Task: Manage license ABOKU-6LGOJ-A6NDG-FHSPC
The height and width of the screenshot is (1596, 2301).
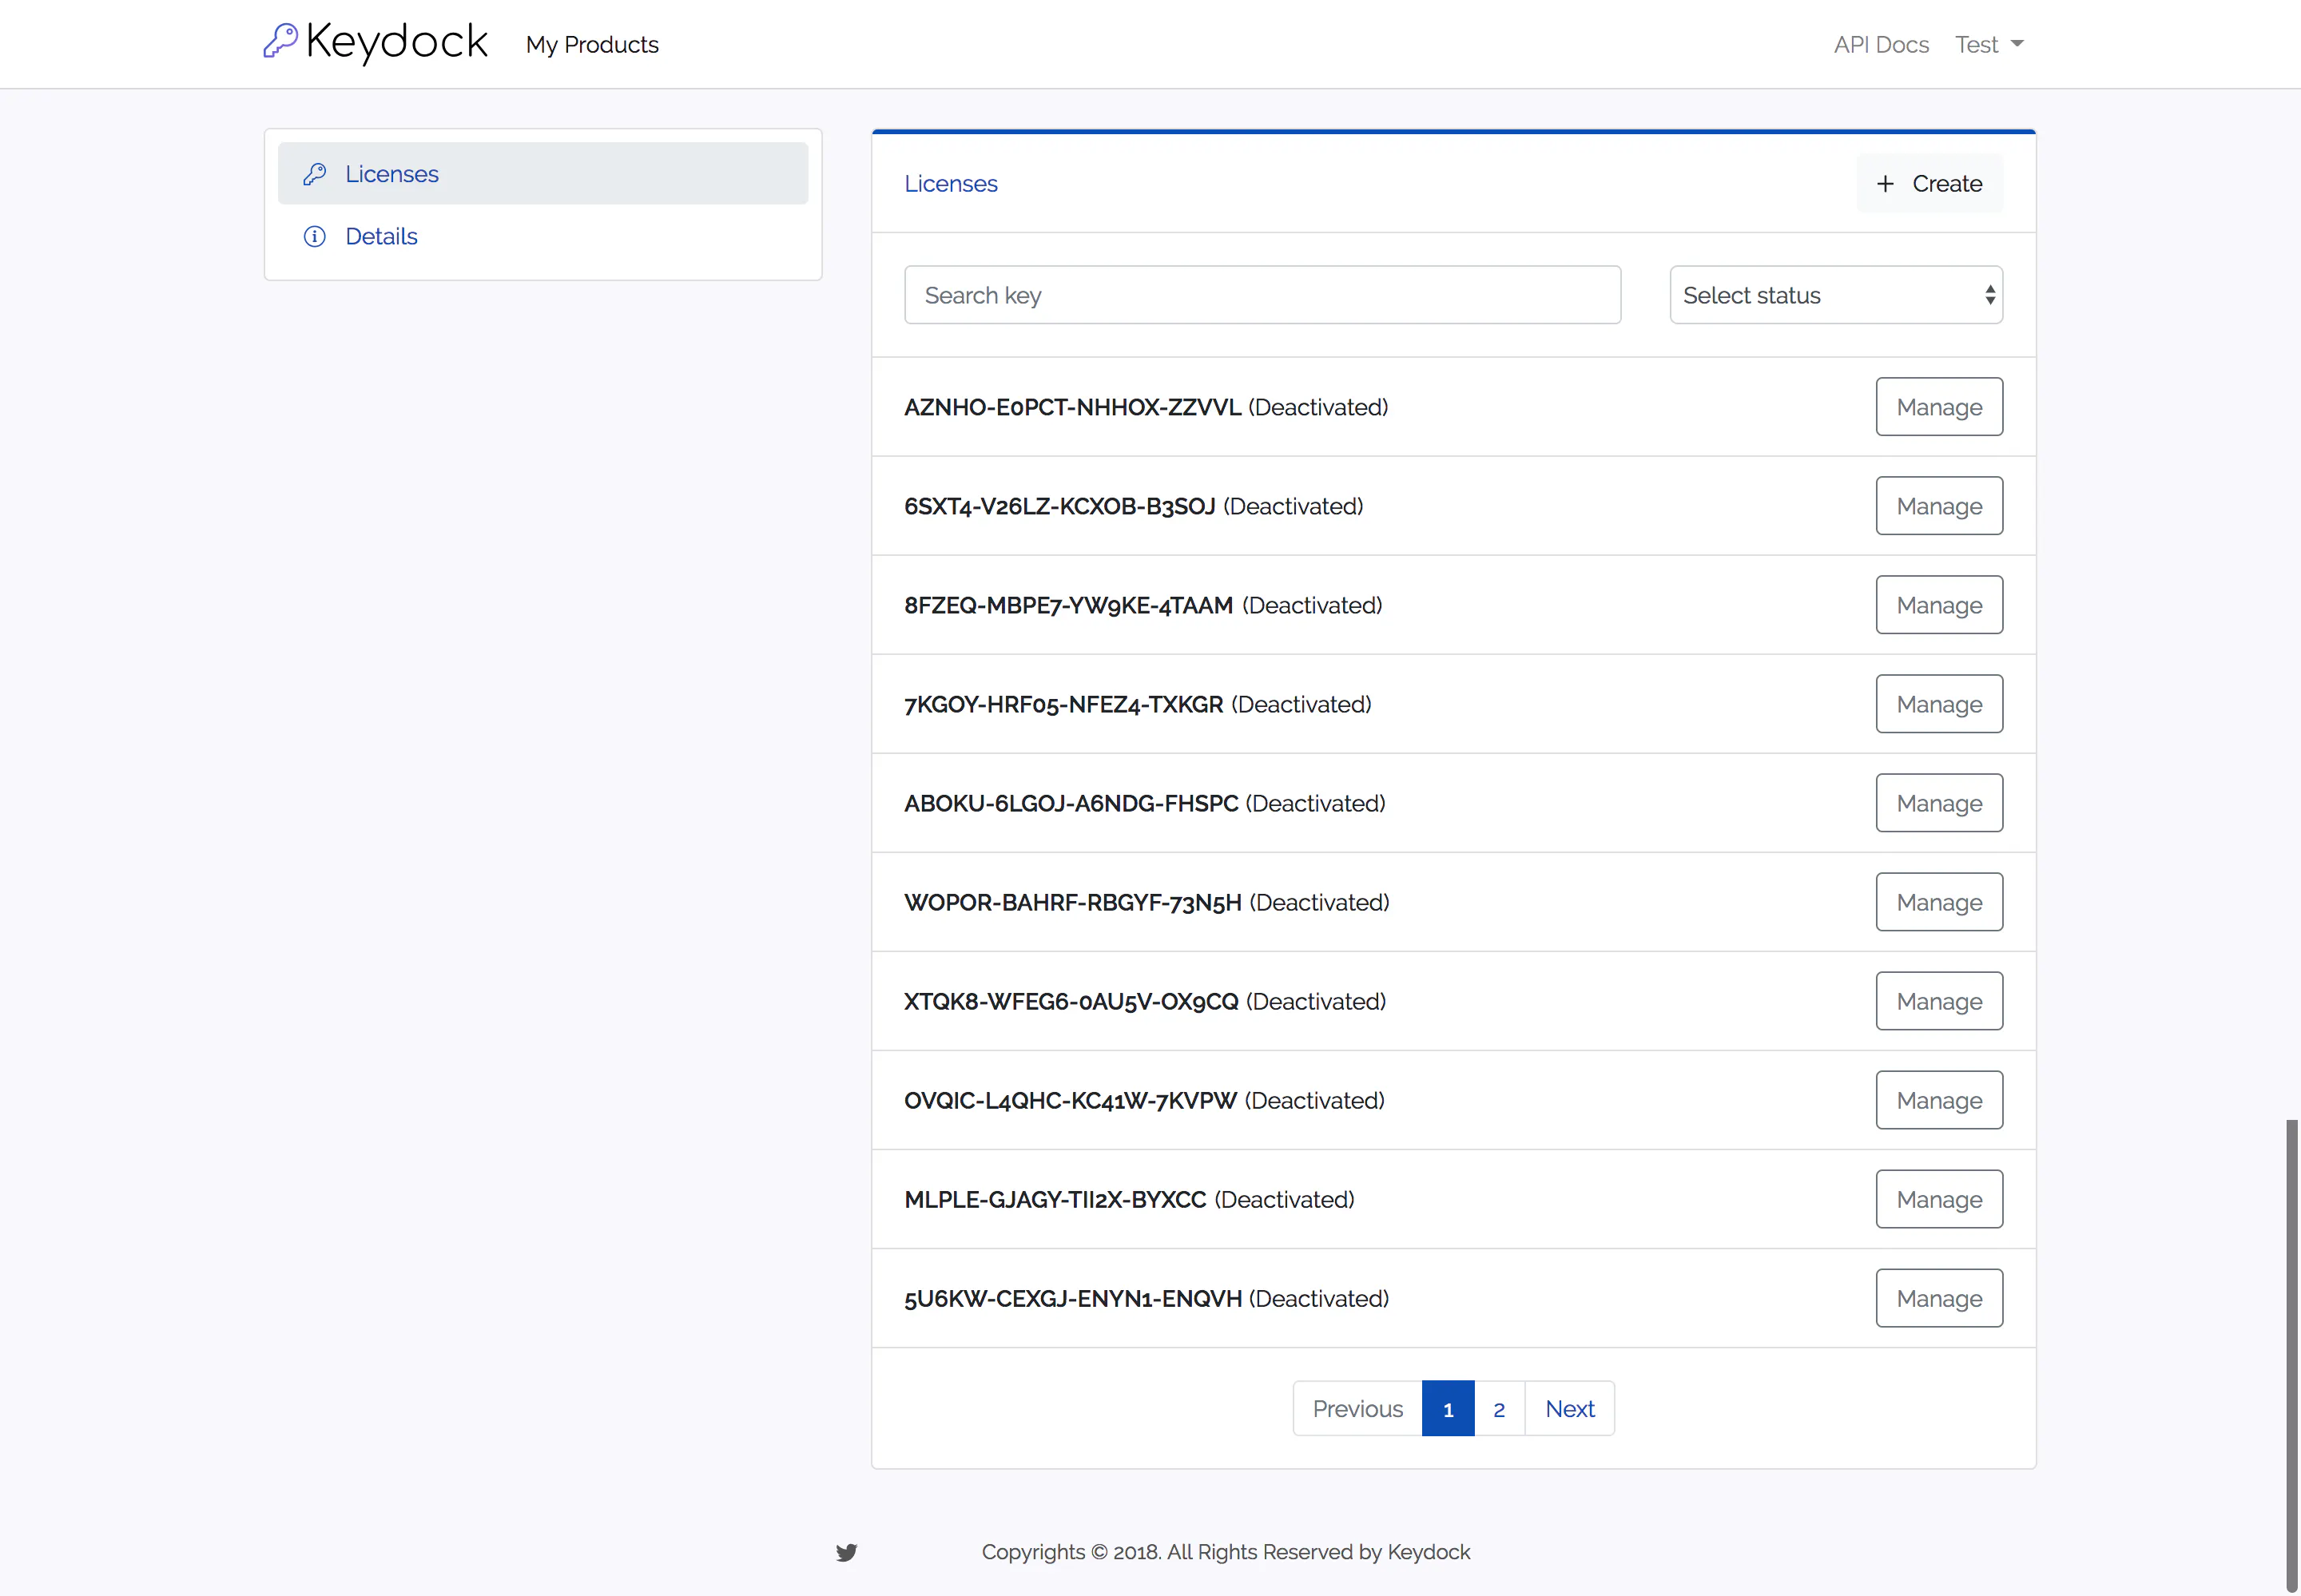Action: click(1939, 803)
